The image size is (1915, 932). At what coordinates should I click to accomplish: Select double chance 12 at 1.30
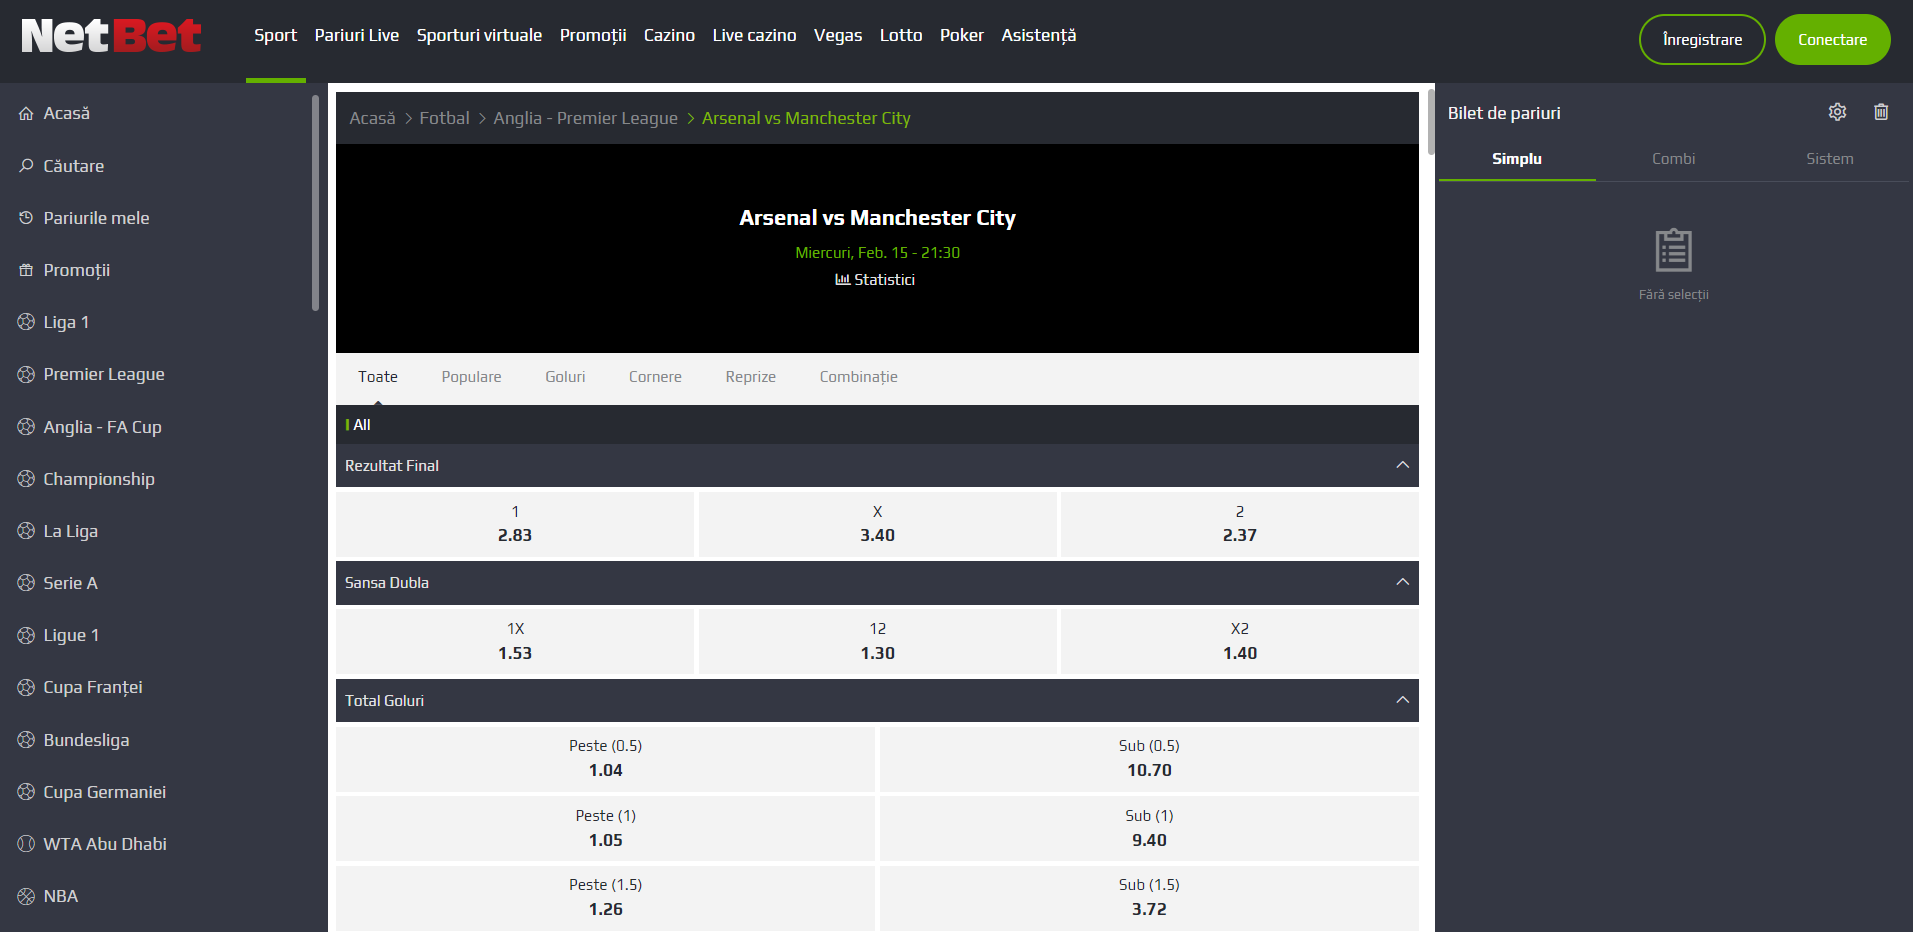[877, 641]
